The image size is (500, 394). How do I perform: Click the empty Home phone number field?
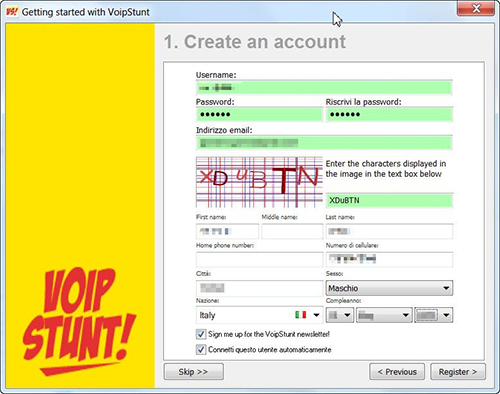click(x=259, y=259)
